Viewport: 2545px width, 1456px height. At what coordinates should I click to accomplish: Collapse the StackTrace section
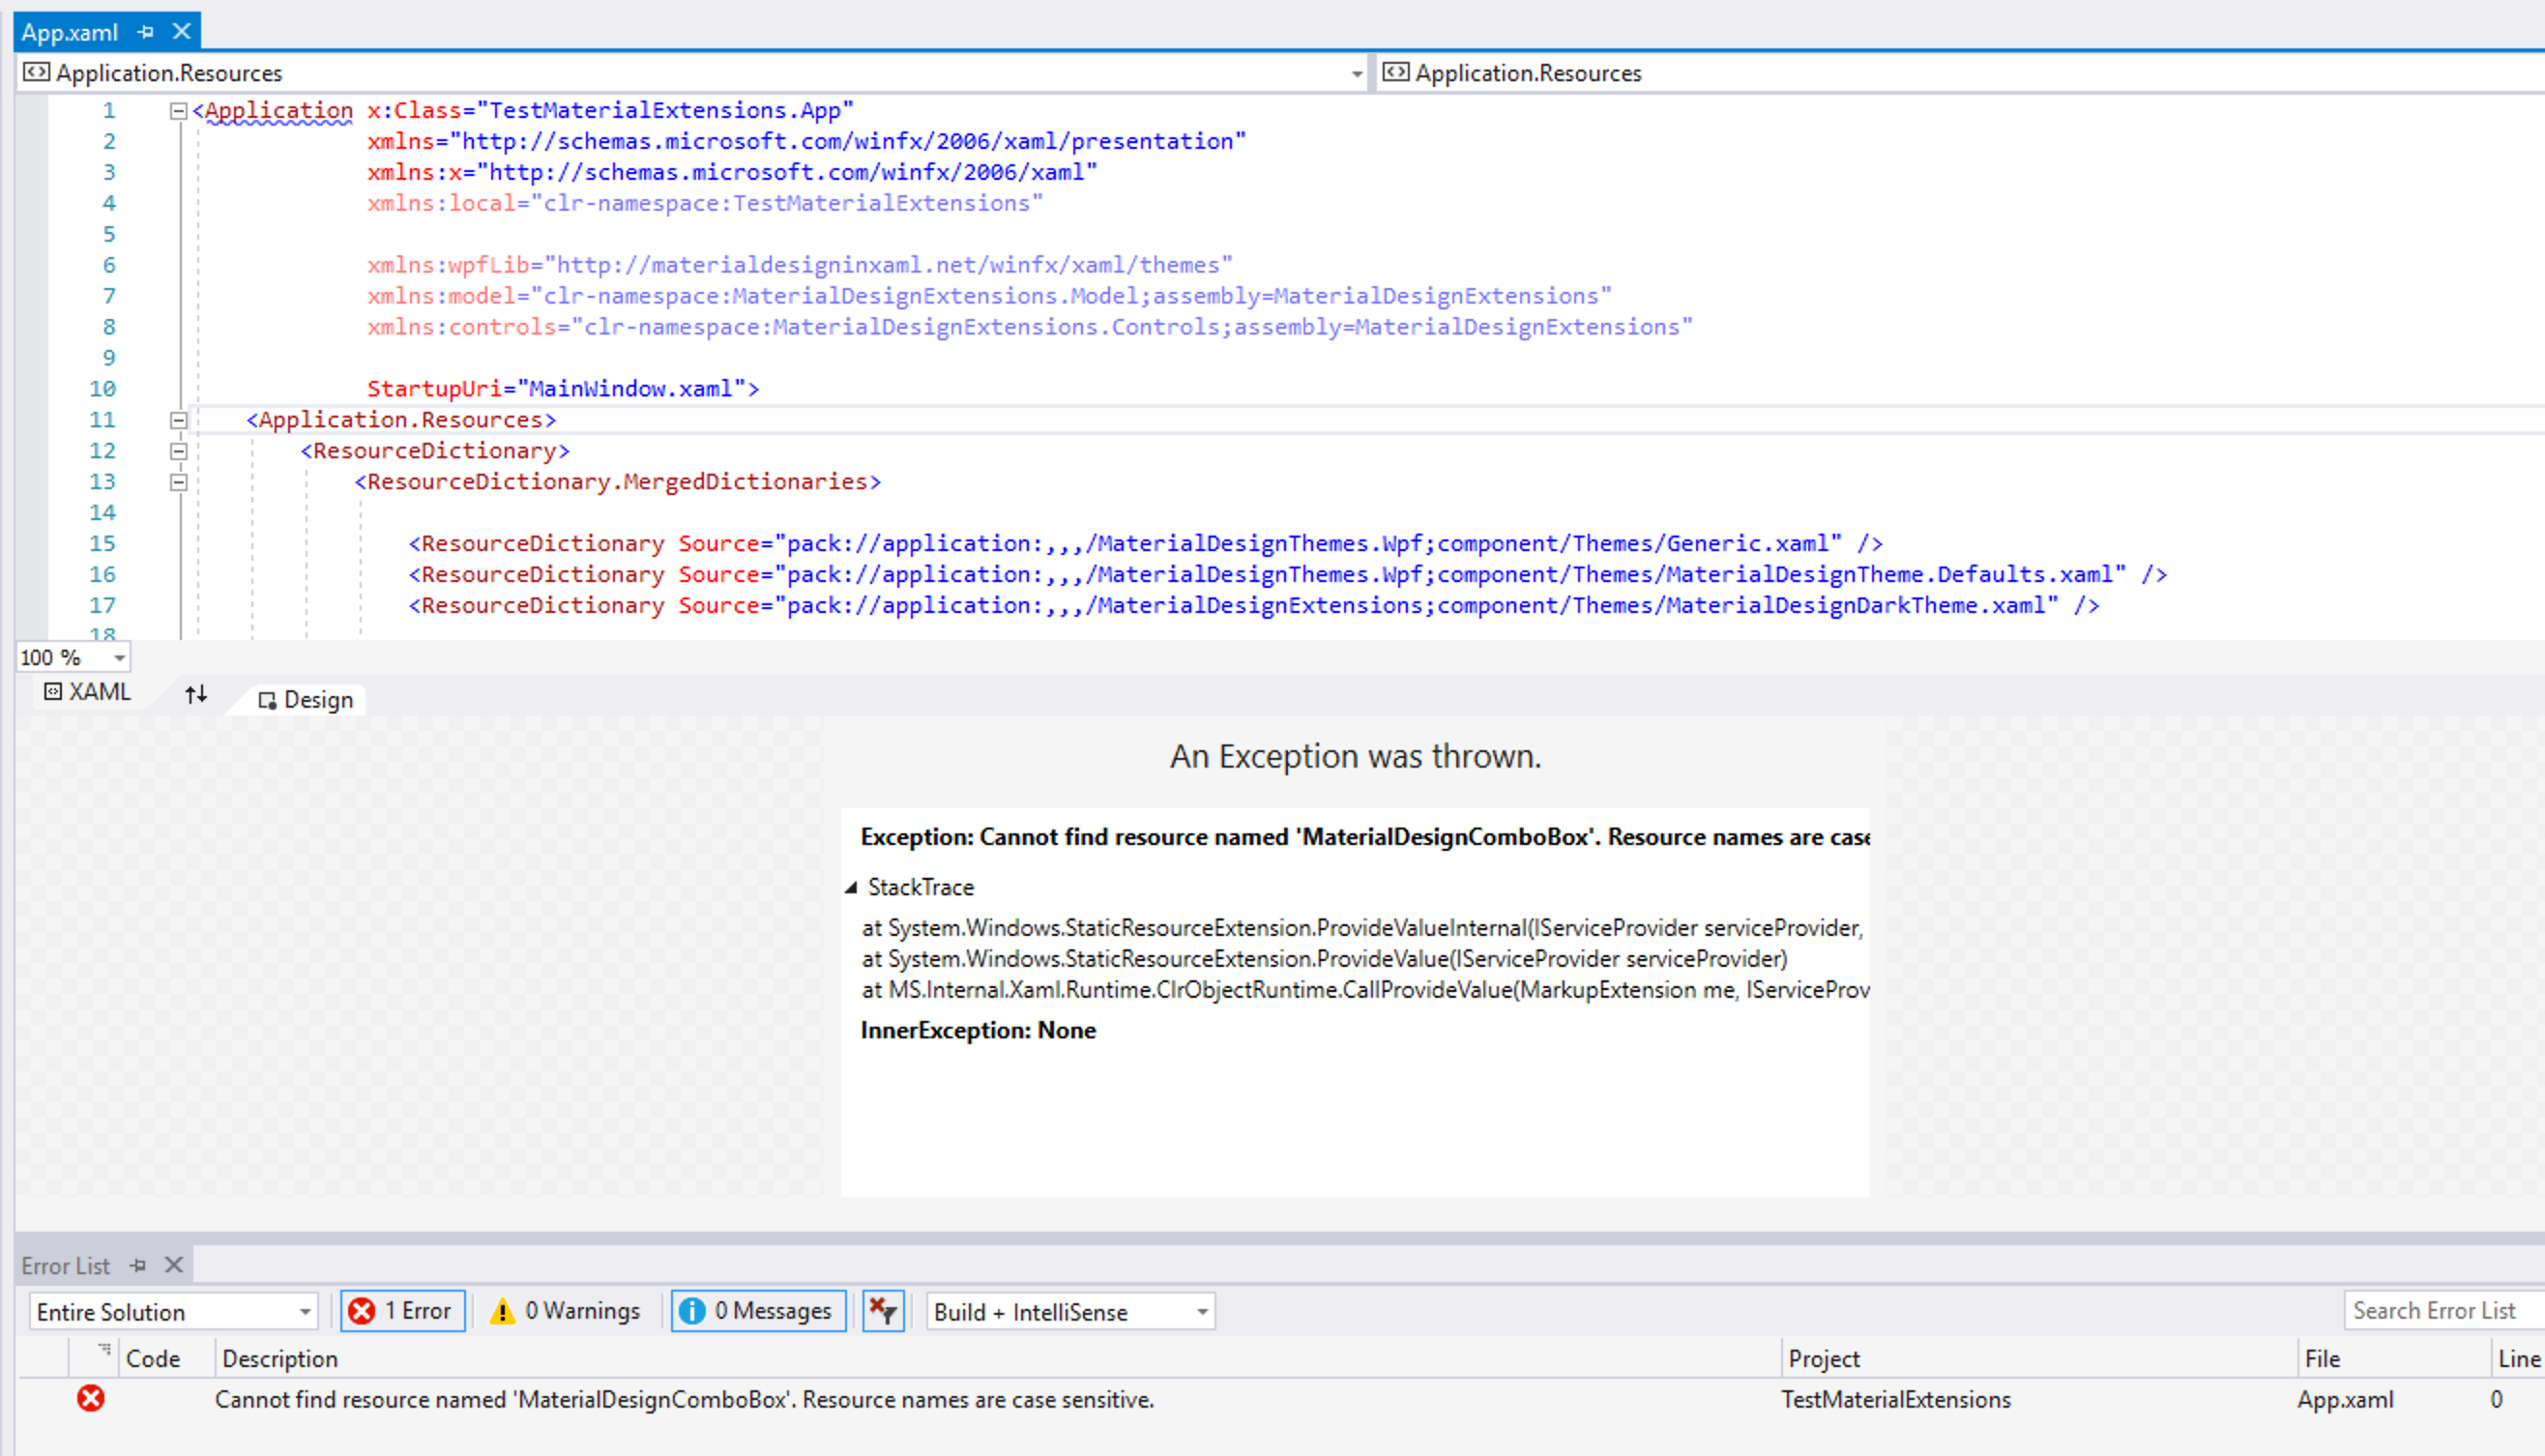(852, 887)
